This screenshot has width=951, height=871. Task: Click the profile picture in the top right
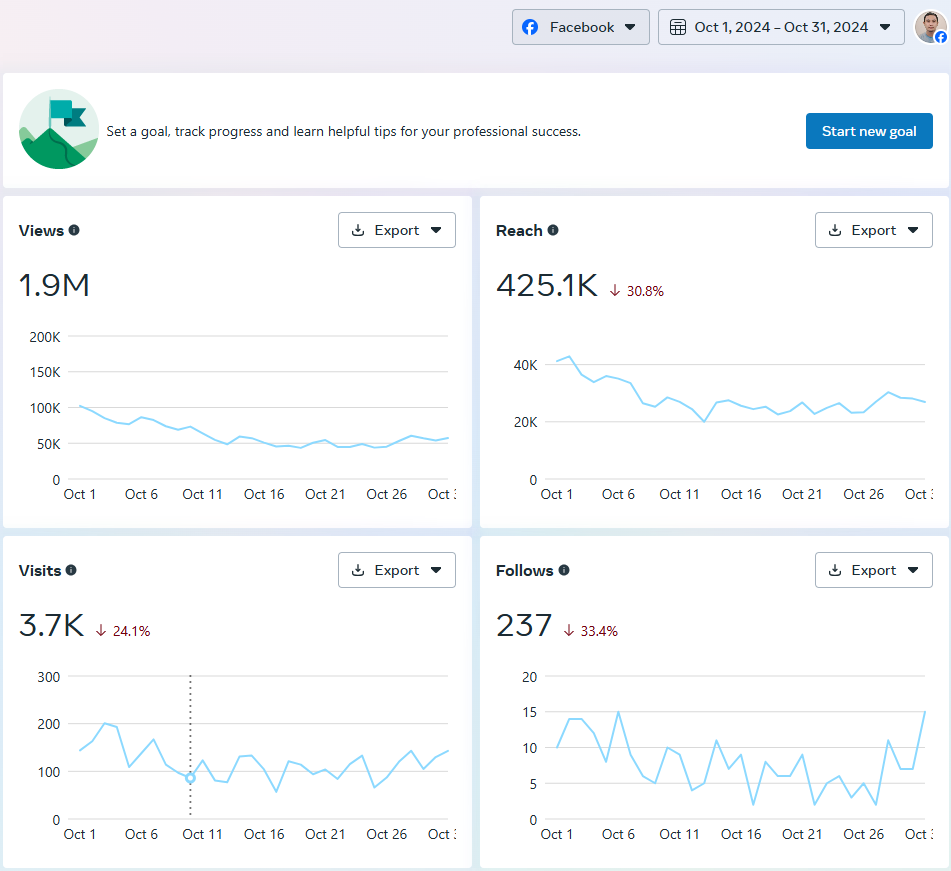[x=930, y=27]
